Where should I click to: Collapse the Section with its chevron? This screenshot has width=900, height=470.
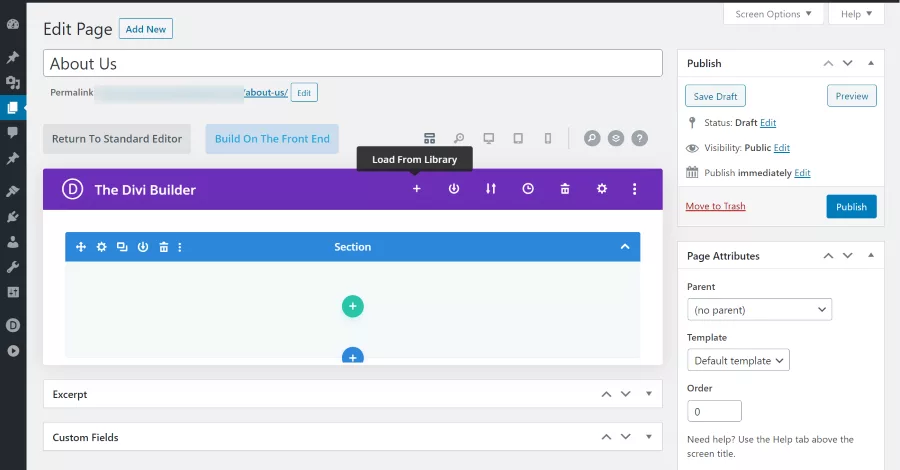[x=625, y=247]
